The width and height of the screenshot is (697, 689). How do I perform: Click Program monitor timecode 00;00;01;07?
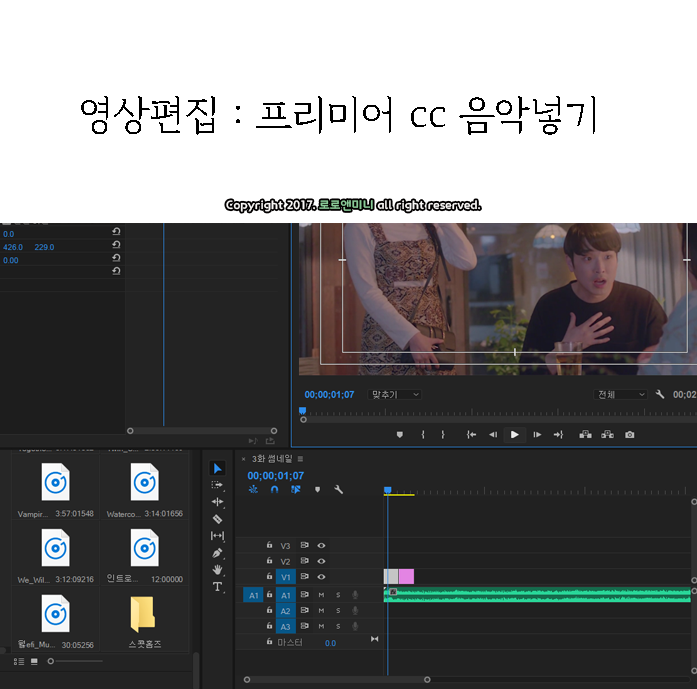pyautogui.click(x=329, y=394)
